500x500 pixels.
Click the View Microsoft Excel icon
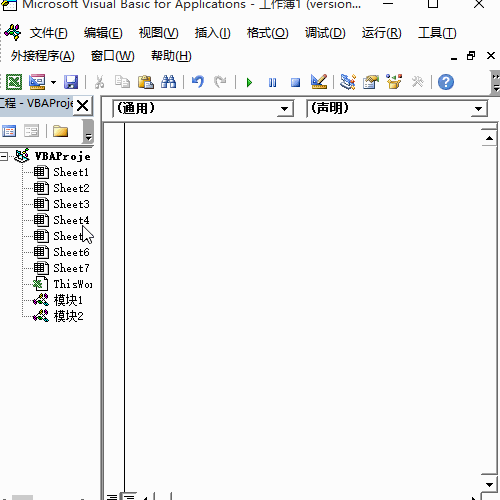14,82
